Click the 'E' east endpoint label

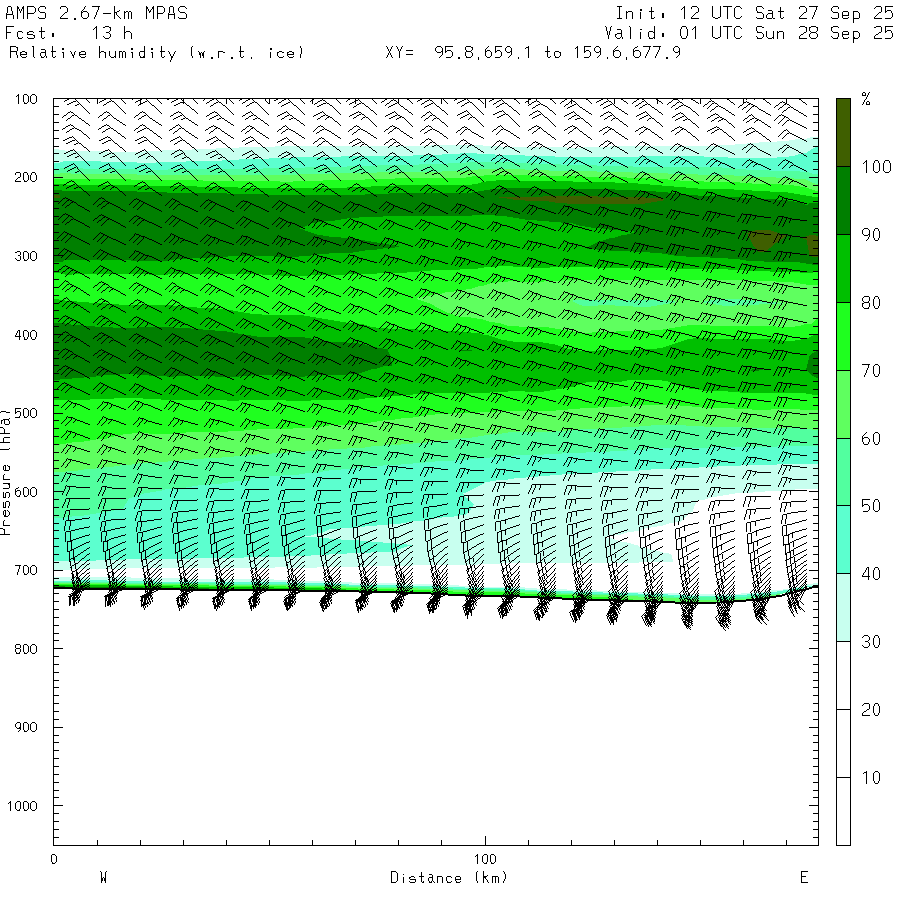pos(804,878)
